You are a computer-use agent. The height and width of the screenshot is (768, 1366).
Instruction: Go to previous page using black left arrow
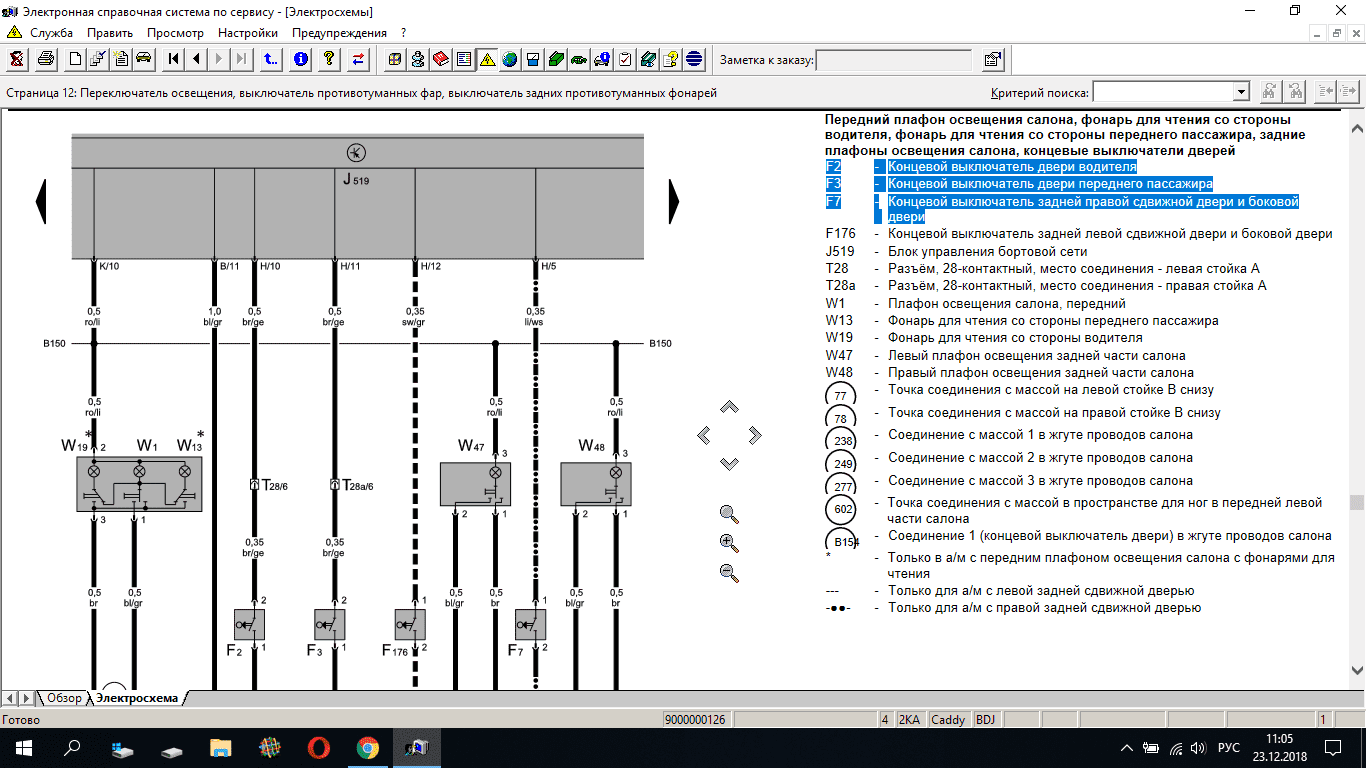click(x=196, y=59)
